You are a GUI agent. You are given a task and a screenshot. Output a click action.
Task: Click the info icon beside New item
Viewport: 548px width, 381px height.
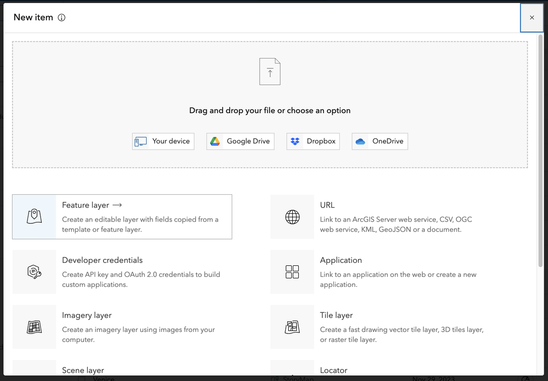pos(62,17)
